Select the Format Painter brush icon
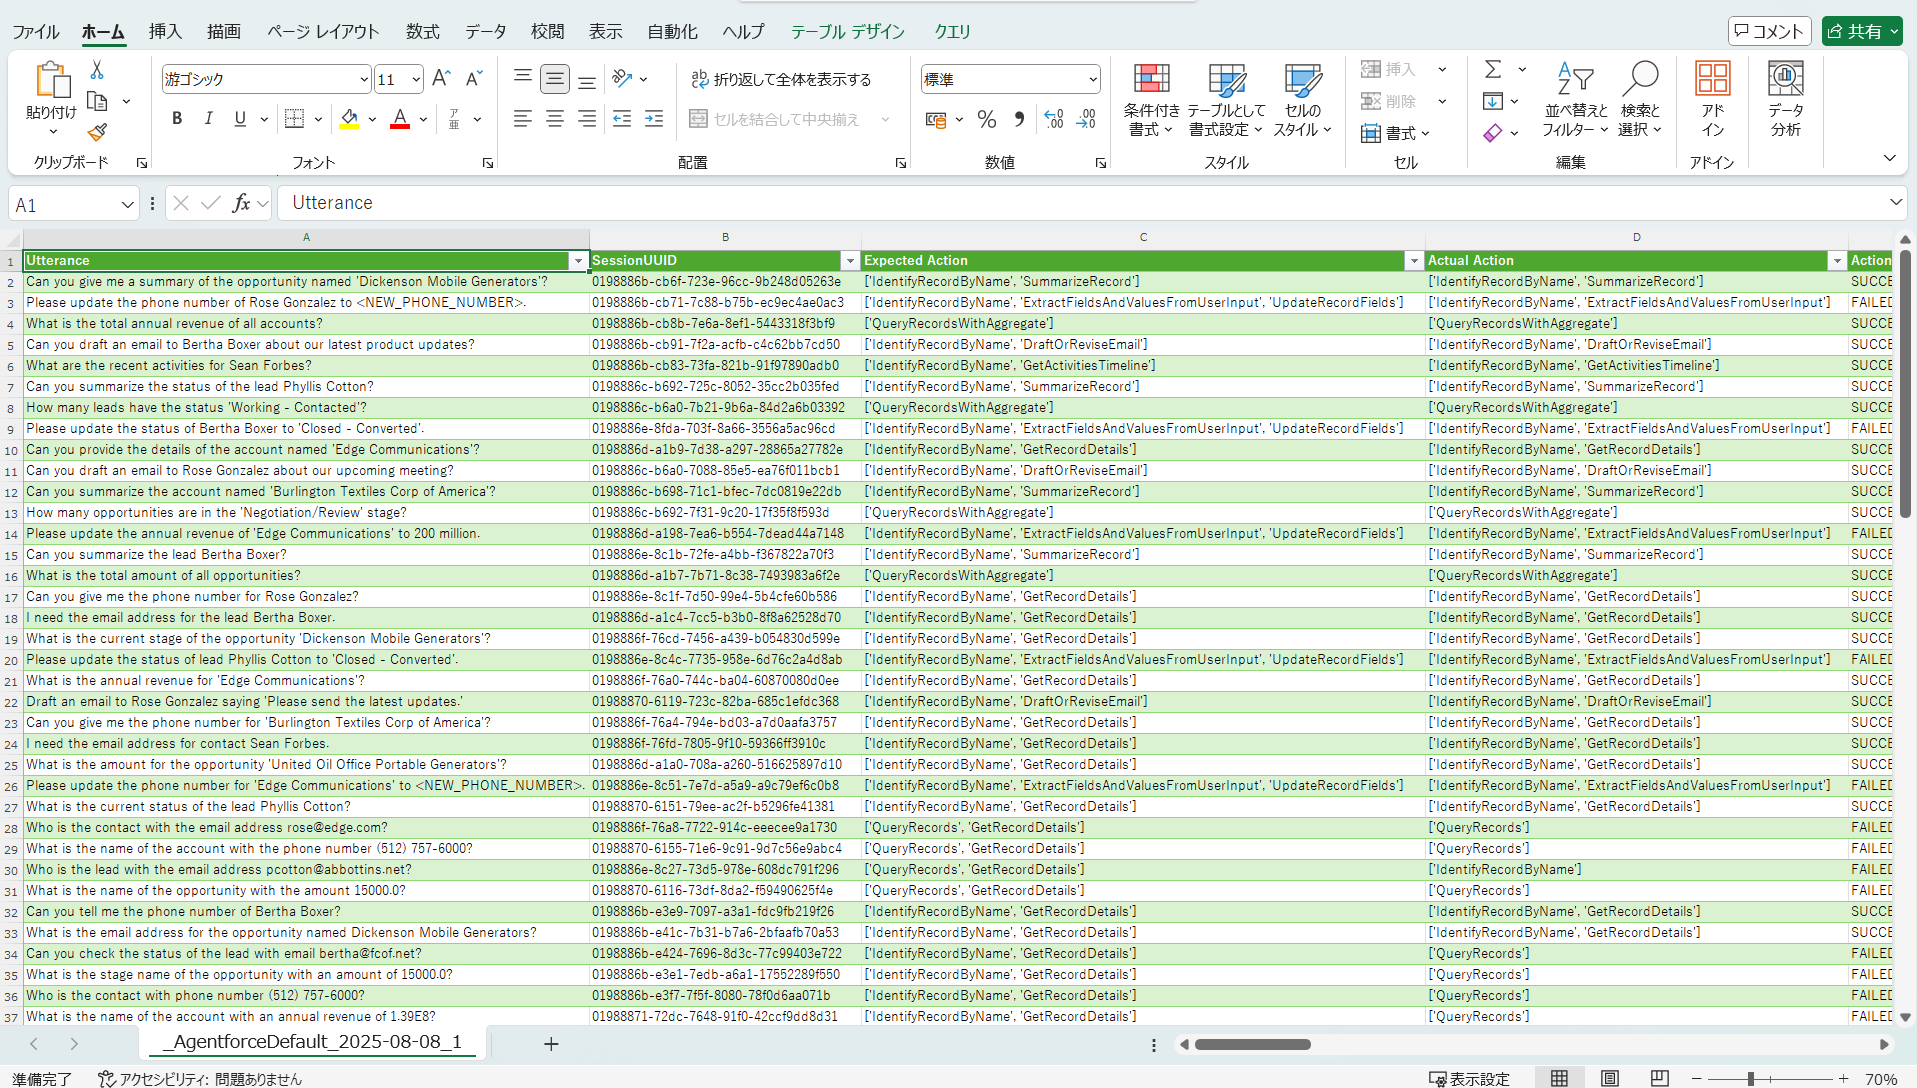1917x1088 pixels. [97, 132]
